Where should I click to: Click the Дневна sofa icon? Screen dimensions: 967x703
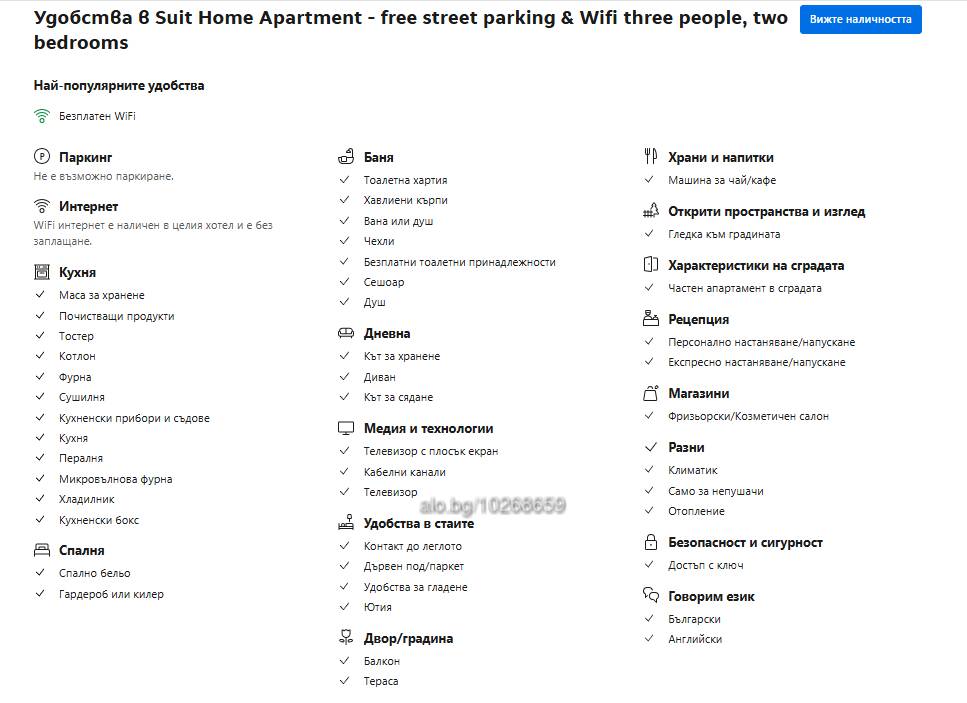(346, 333)
